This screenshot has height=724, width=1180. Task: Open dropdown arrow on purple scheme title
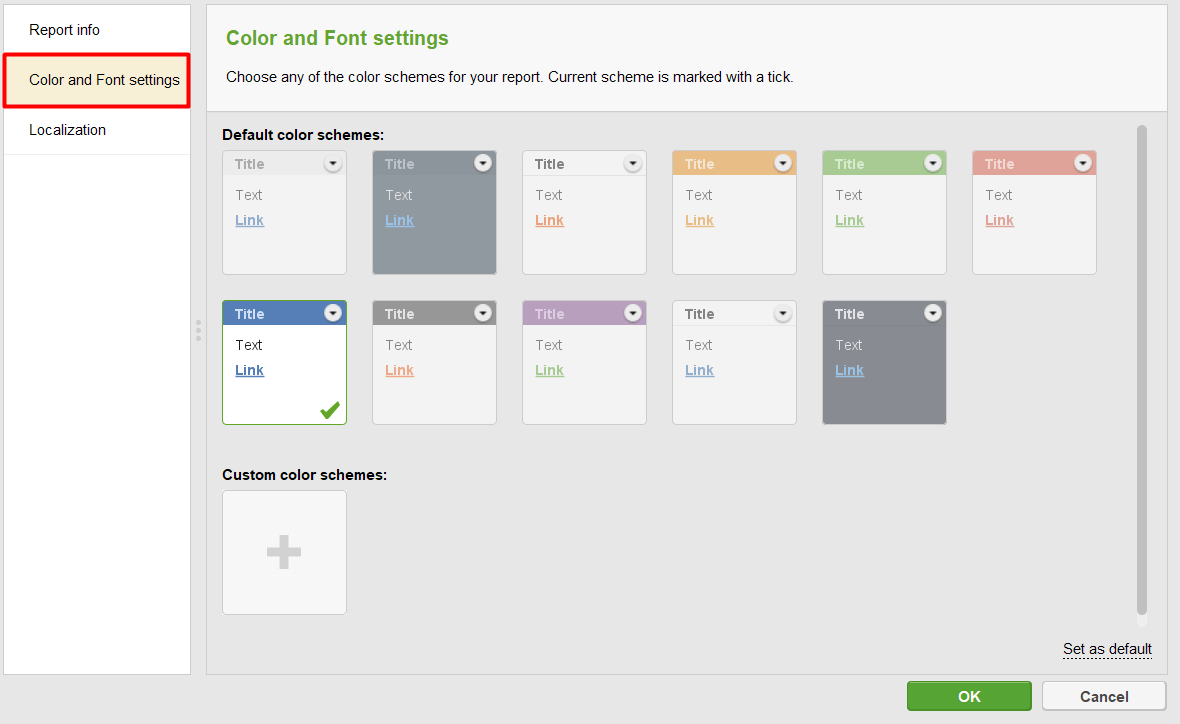click(633, 313)
